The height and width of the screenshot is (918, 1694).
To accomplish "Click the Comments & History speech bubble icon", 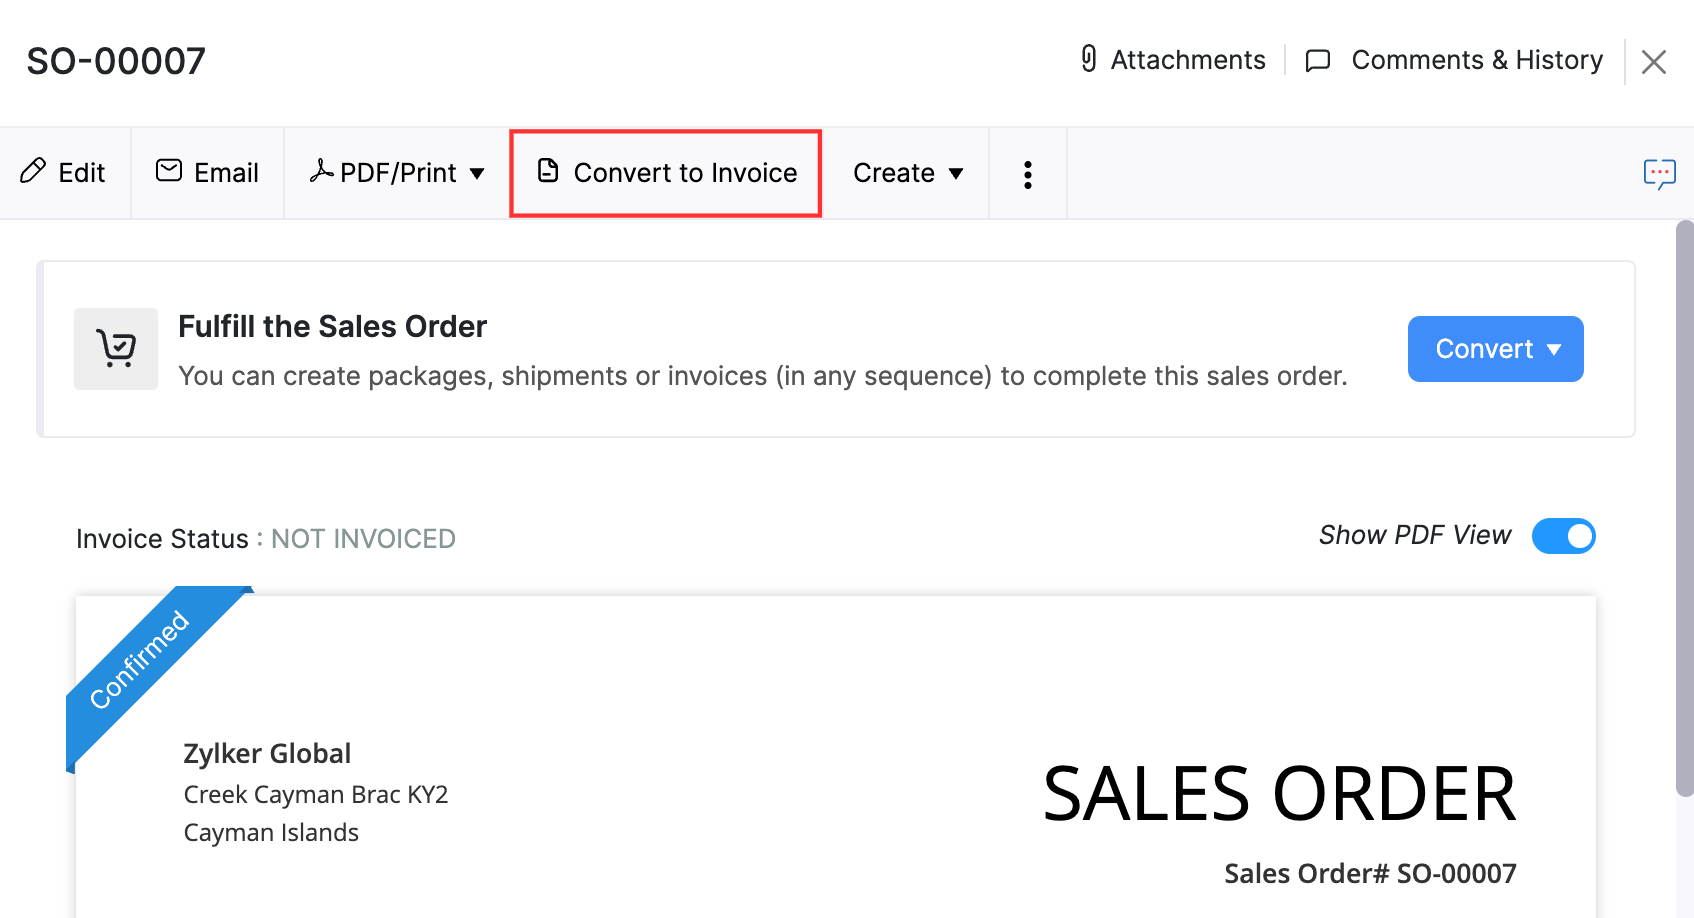I will (1317, 60).
